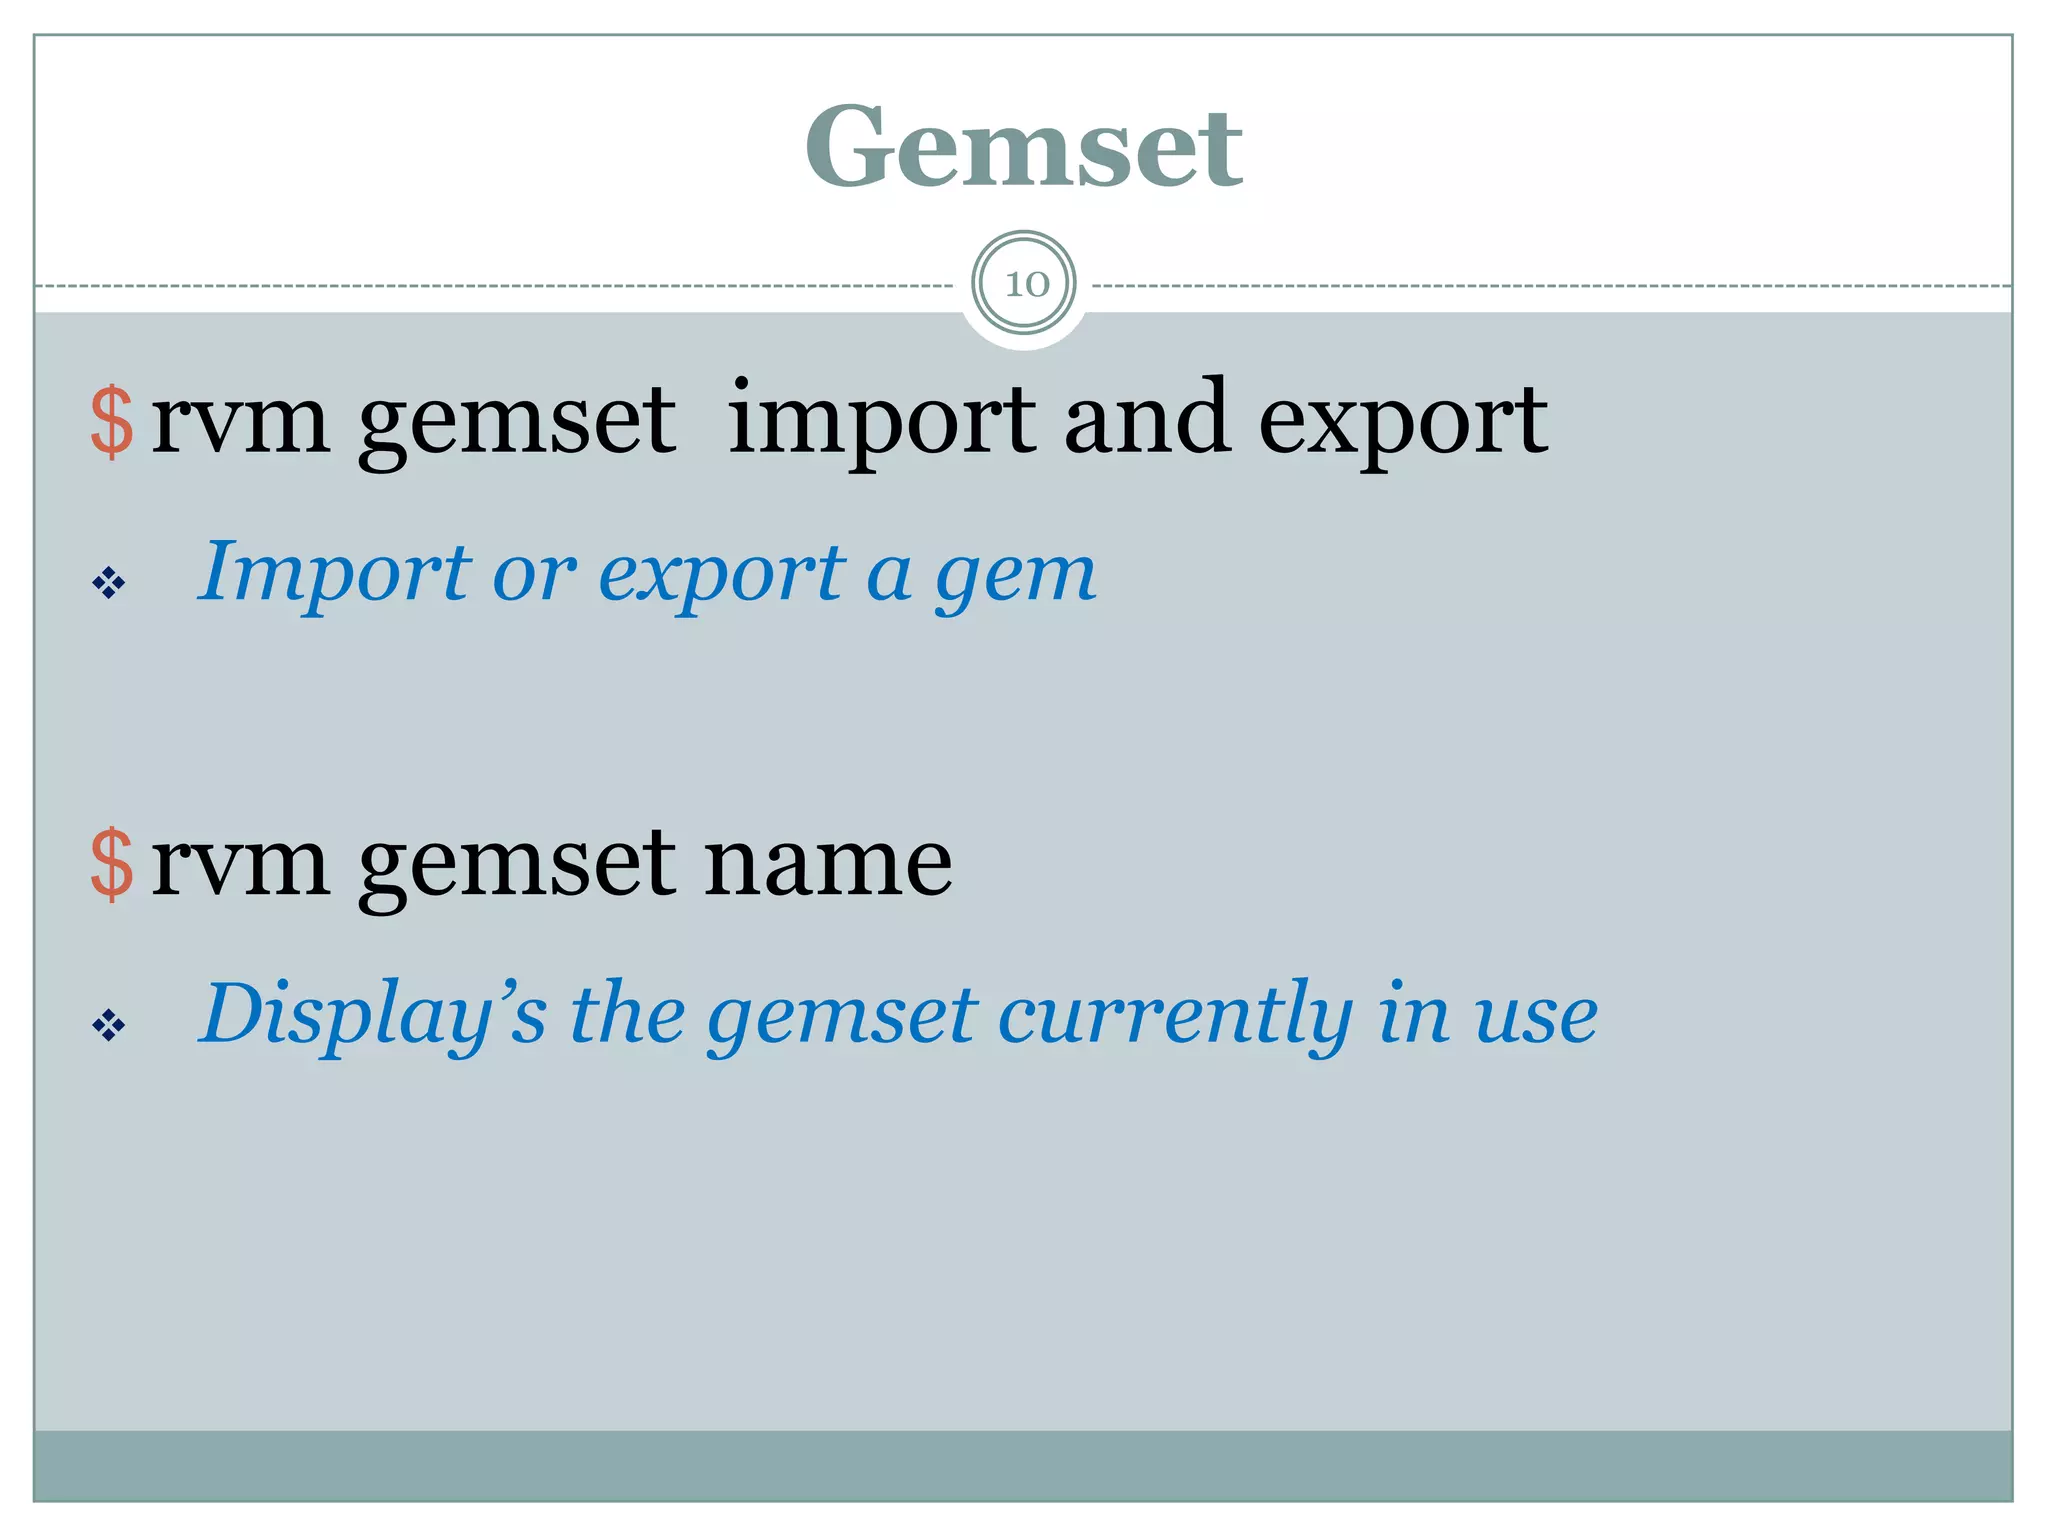This screenshot has width=2048, height=1536.
Task: Click the word import in command line
Action: 881,421
